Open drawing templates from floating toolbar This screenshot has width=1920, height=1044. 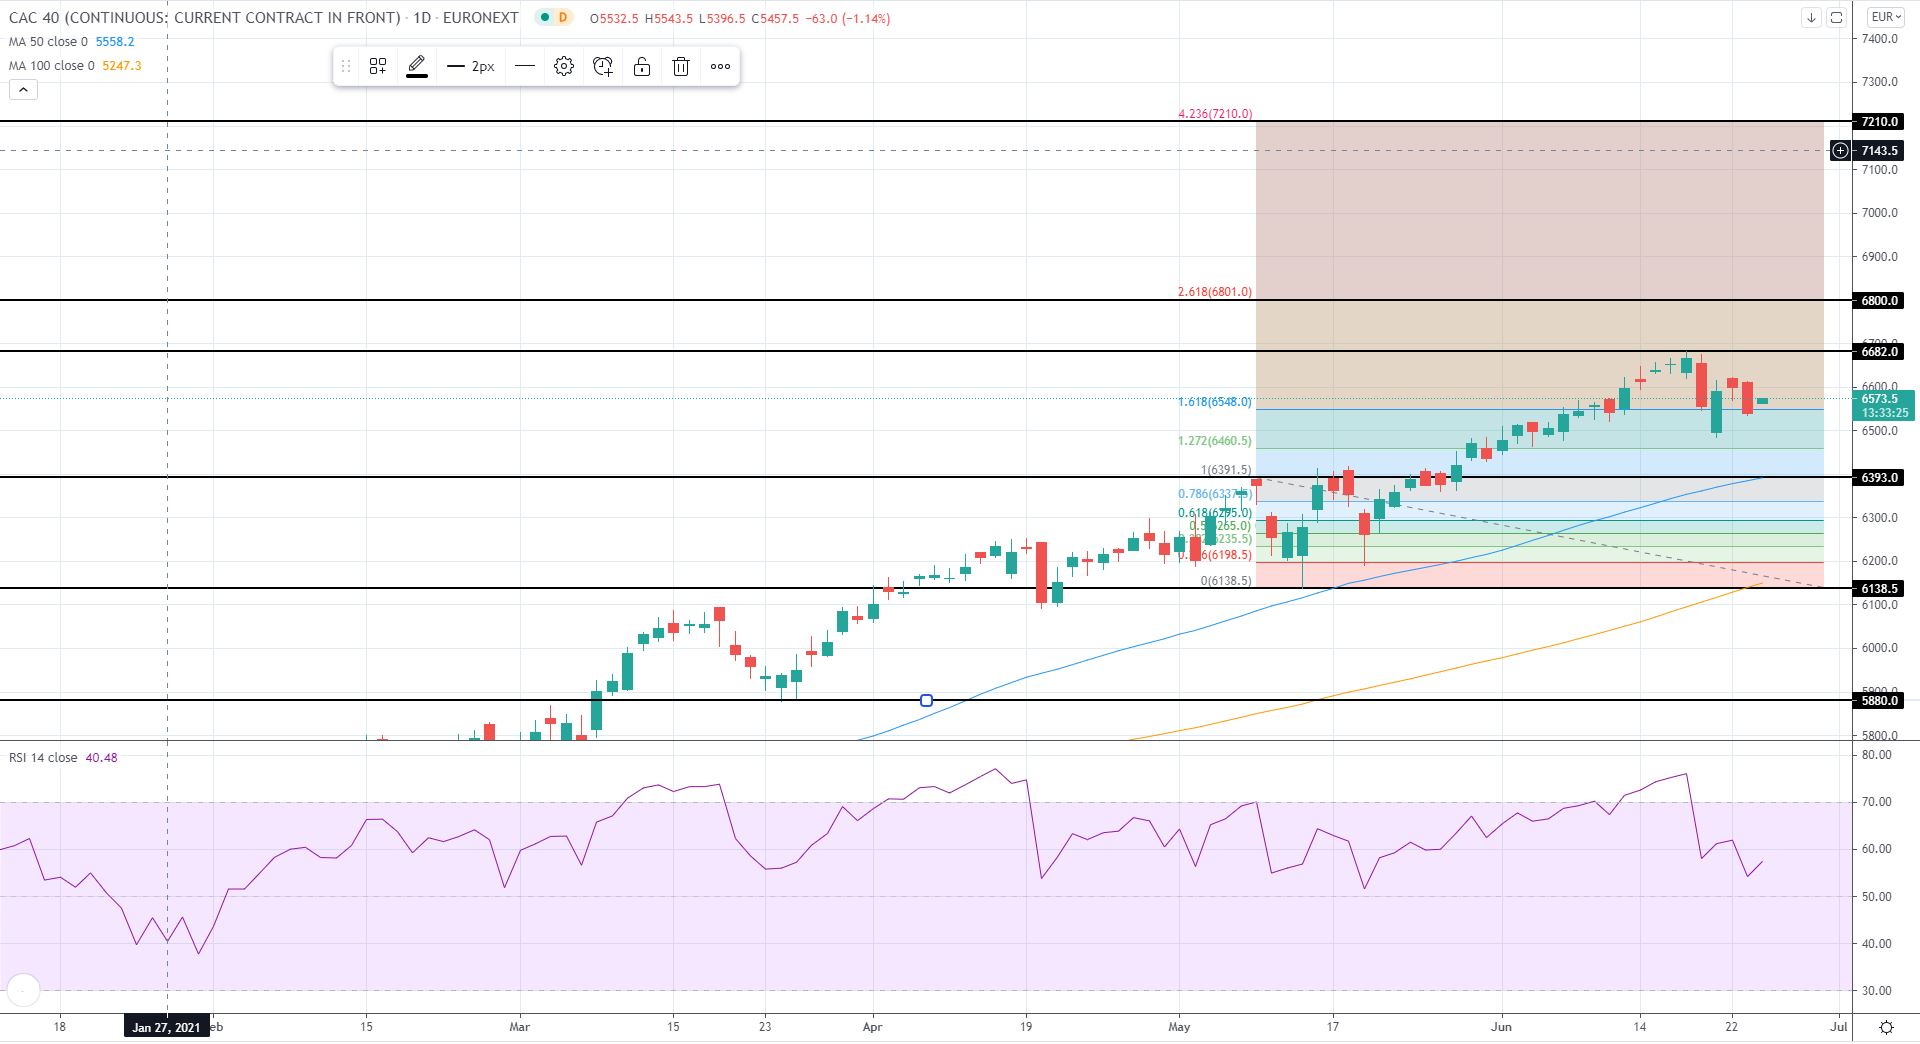click(378, 67)
